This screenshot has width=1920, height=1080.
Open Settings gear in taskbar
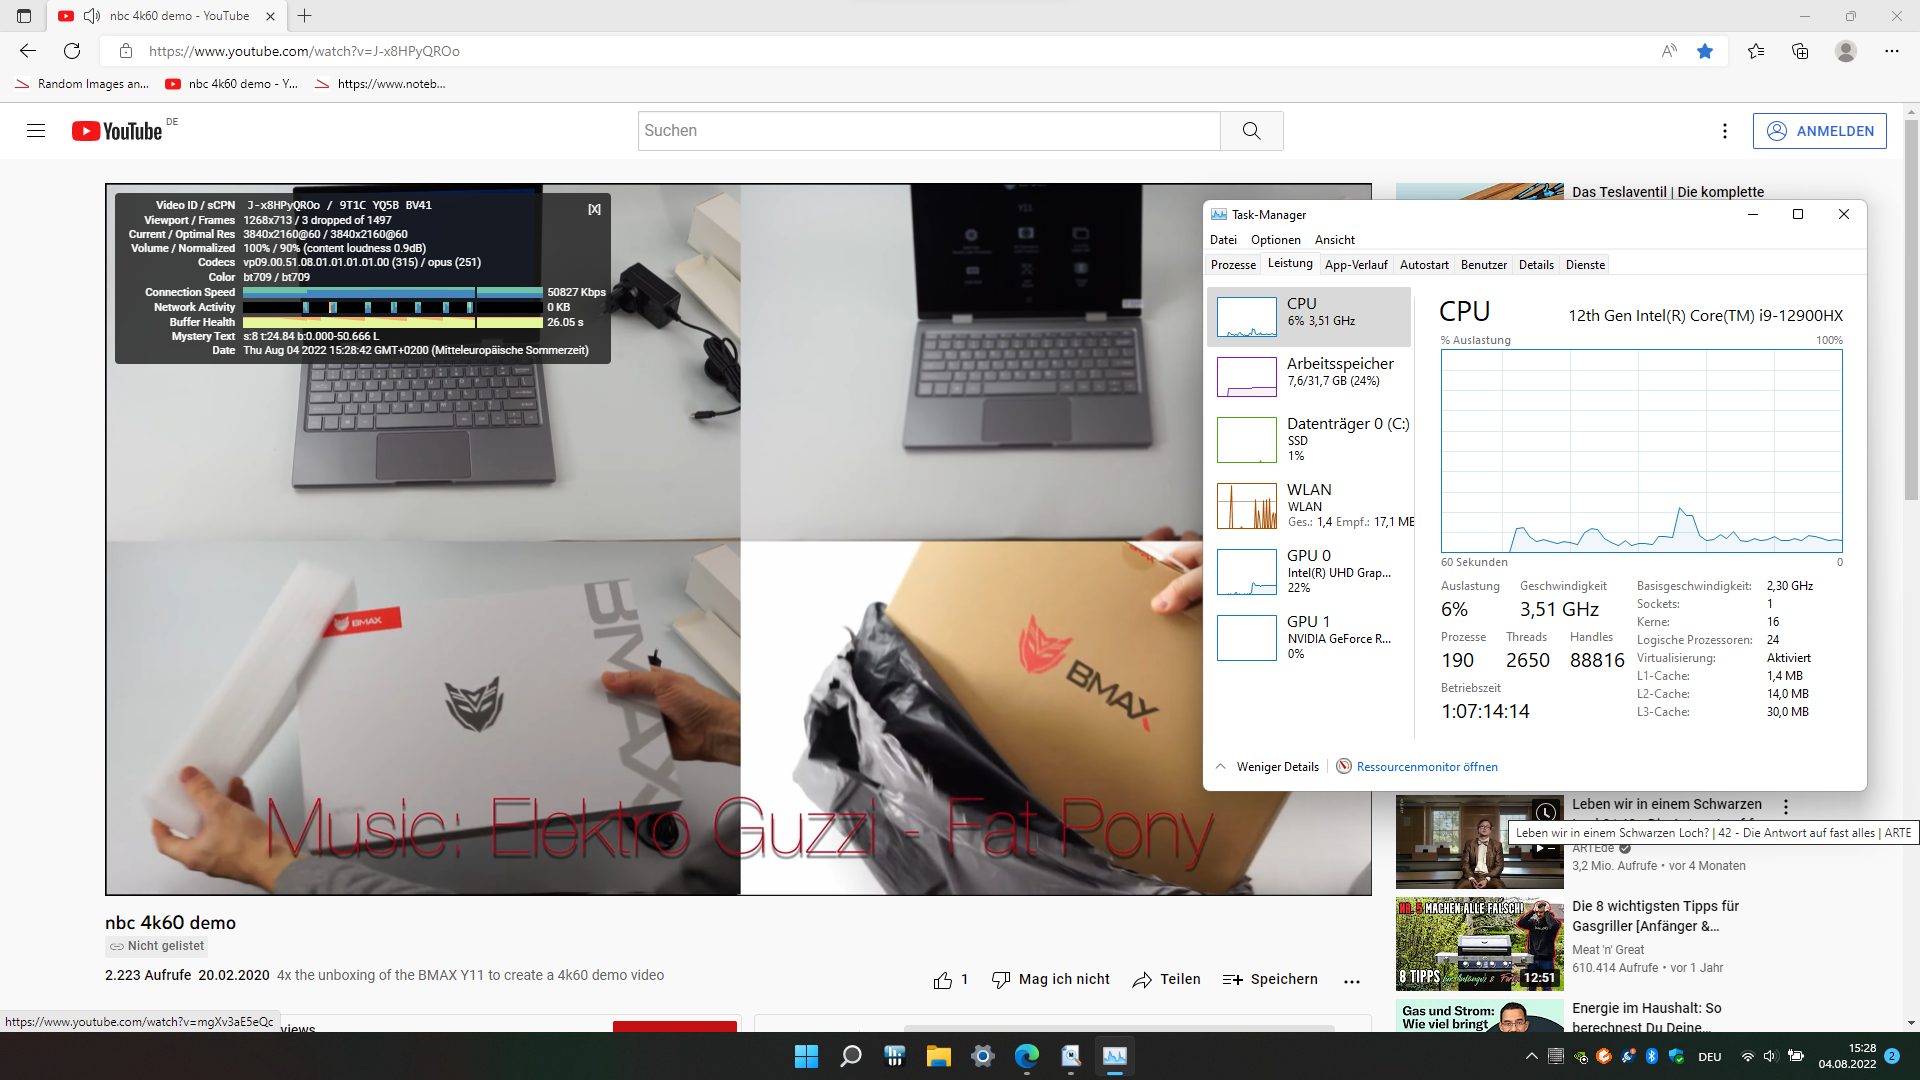click(x=982, y=1056)
